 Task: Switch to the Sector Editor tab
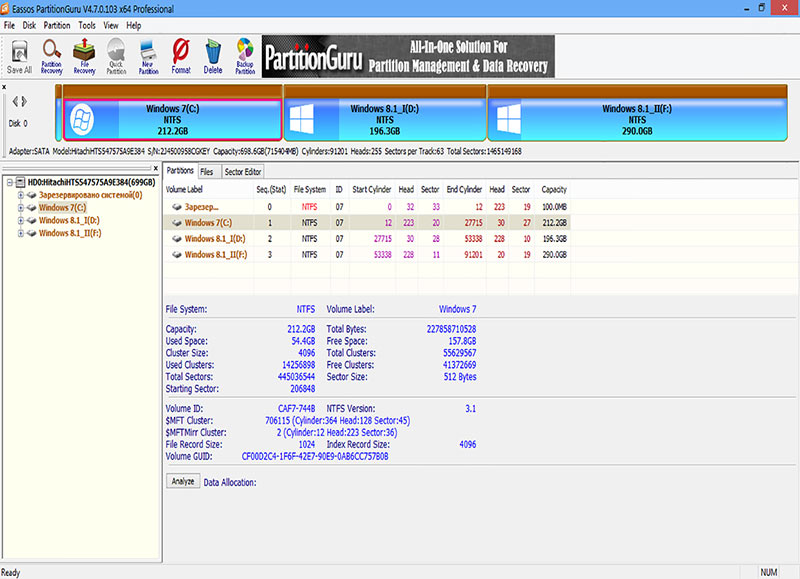coord(243,172)
